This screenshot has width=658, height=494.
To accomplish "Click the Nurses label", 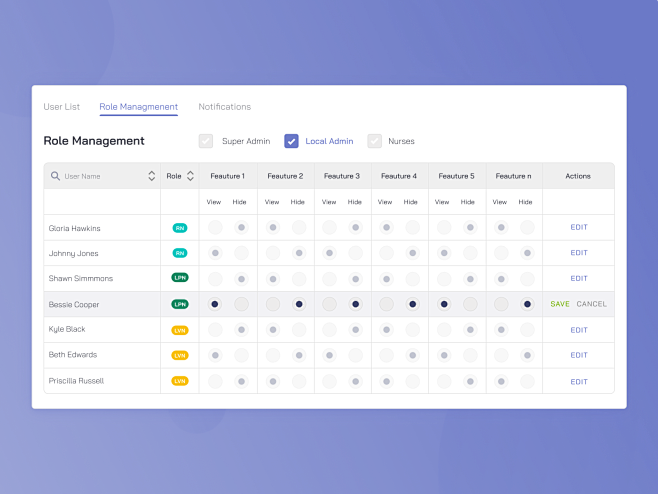I will coord(401,141).
